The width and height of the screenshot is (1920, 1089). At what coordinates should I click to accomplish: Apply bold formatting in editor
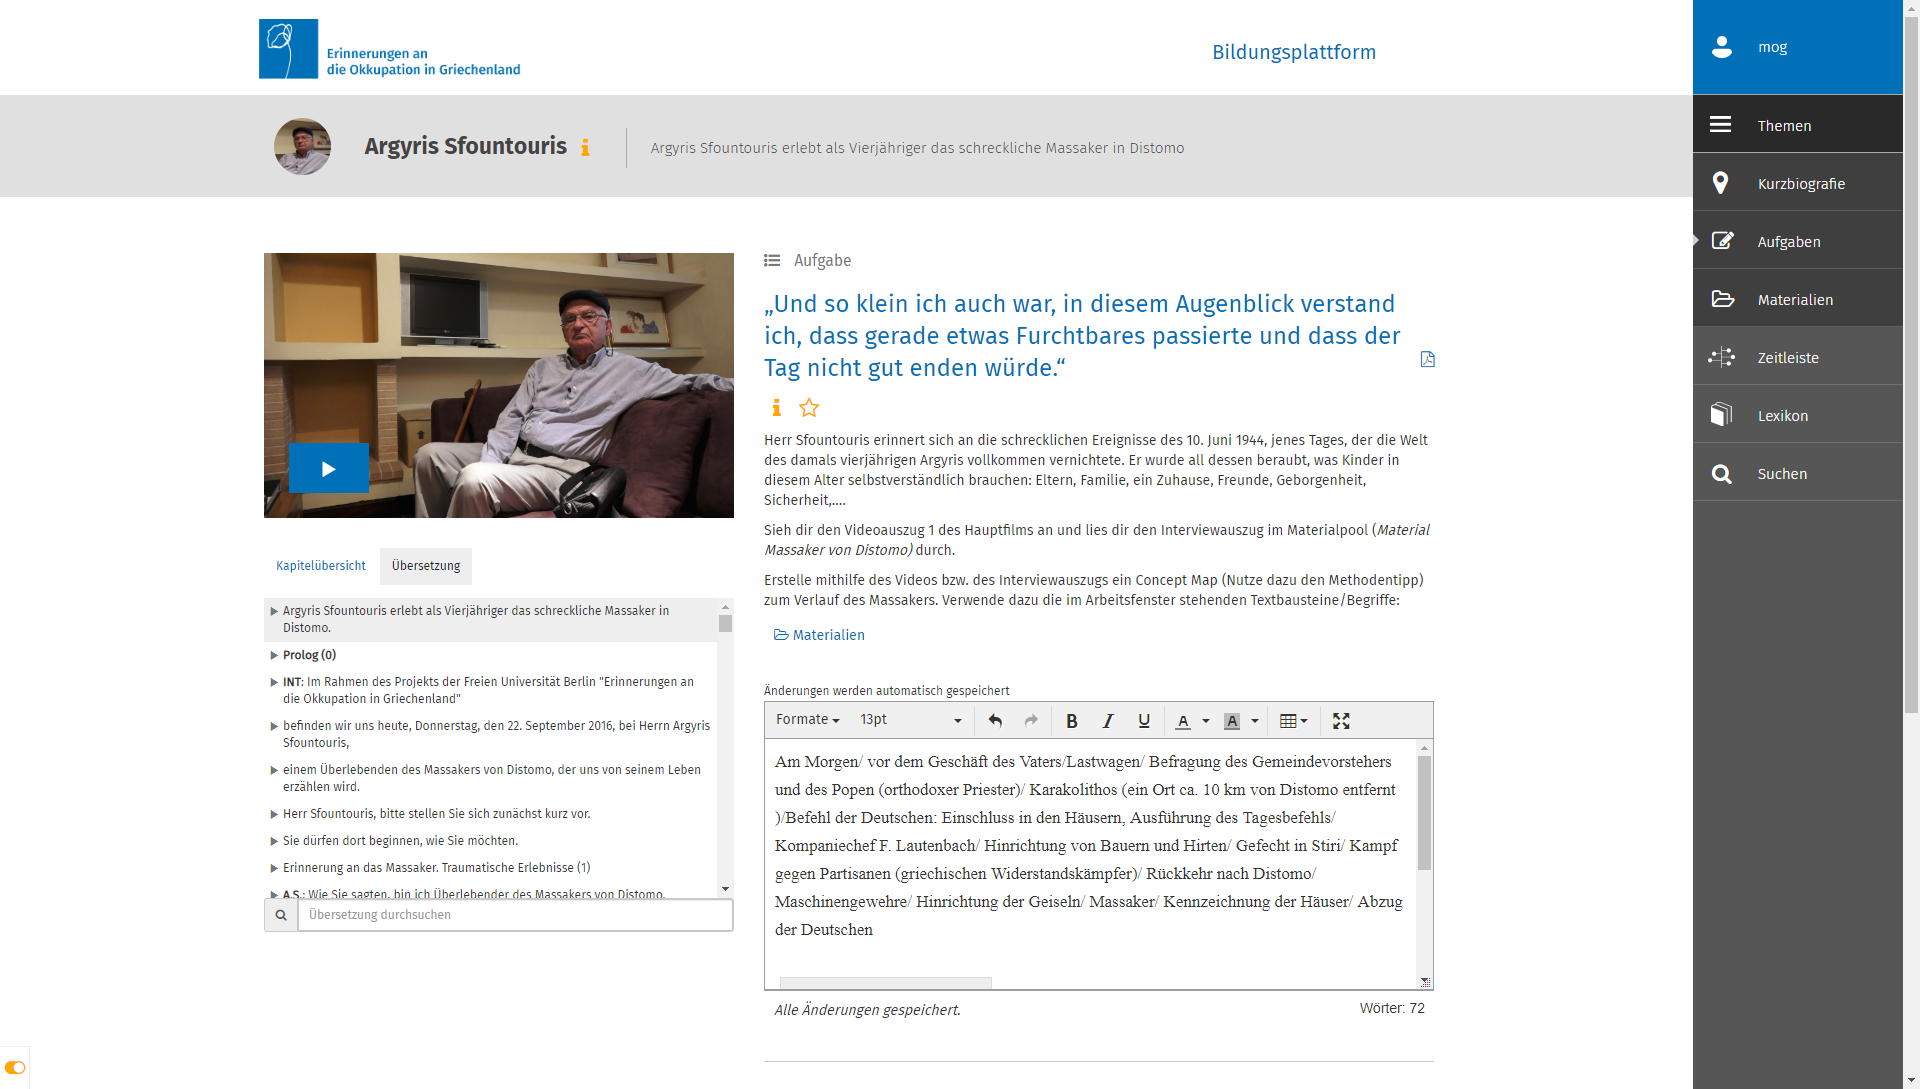point(1071,721)
